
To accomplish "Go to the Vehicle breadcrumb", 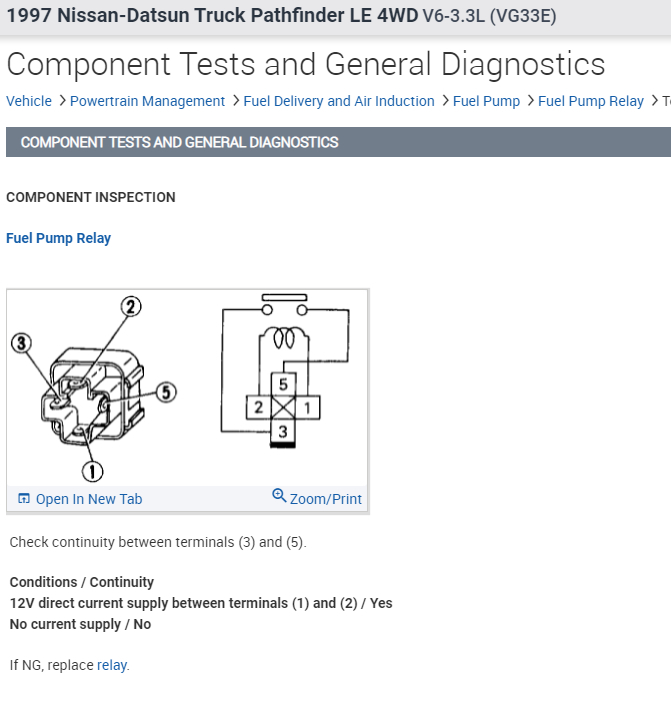I will pyautogui.click(x=29, y=101).
